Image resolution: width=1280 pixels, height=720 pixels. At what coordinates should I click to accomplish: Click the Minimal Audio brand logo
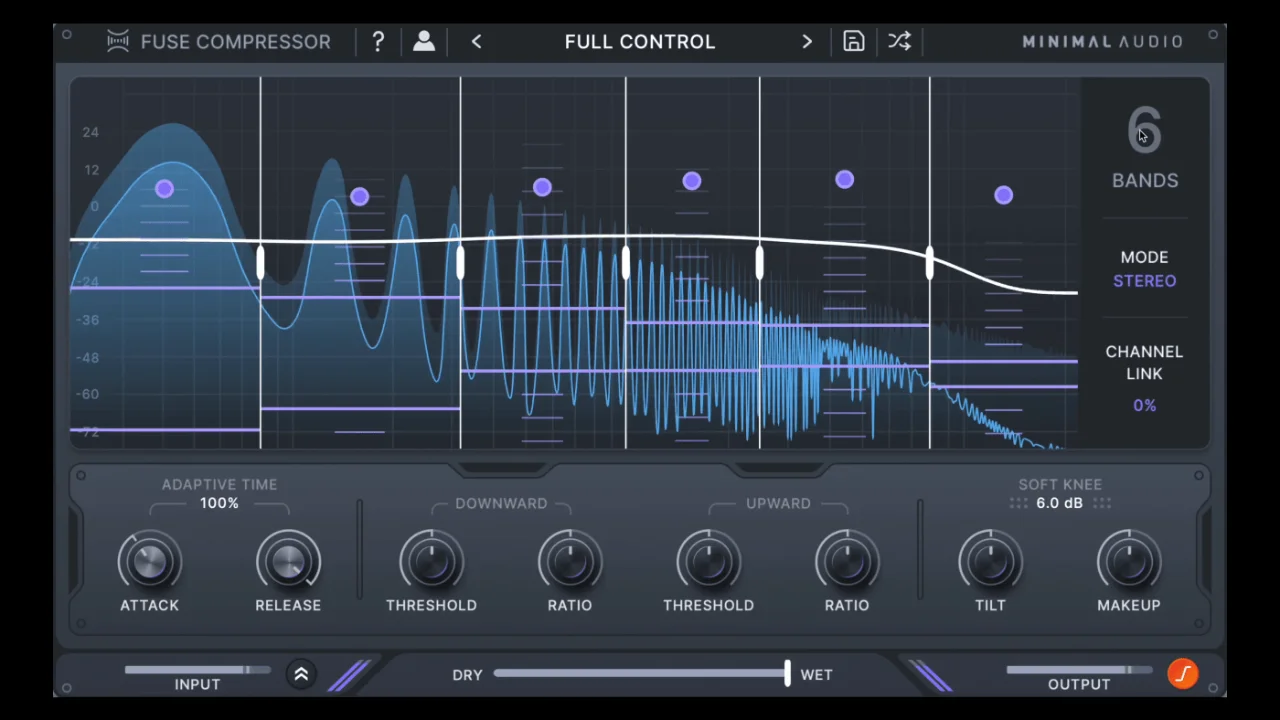pos(1102,41)
